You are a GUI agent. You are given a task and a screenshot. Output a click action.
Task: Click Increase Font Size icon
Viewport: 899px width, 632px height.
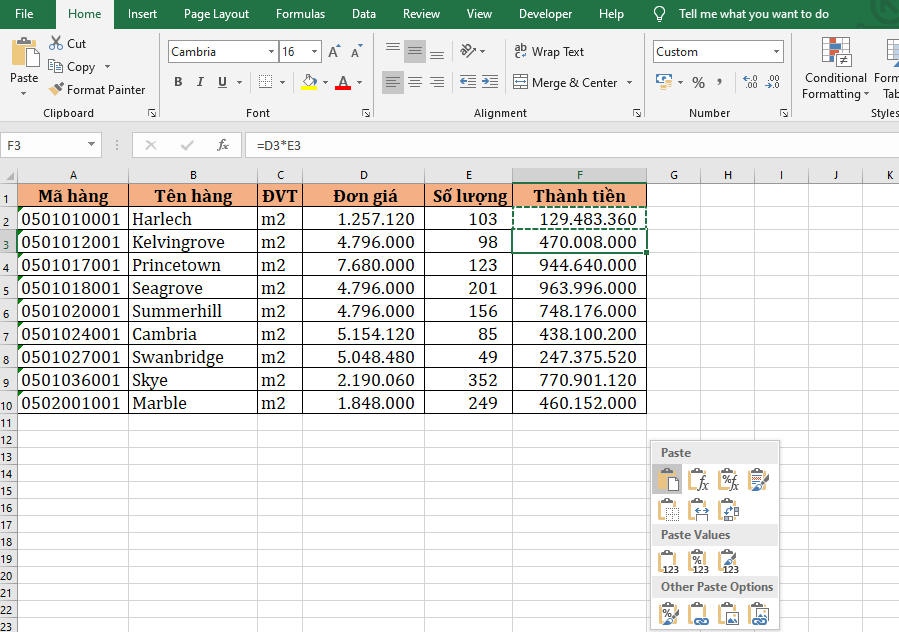(x=335, y=52)
